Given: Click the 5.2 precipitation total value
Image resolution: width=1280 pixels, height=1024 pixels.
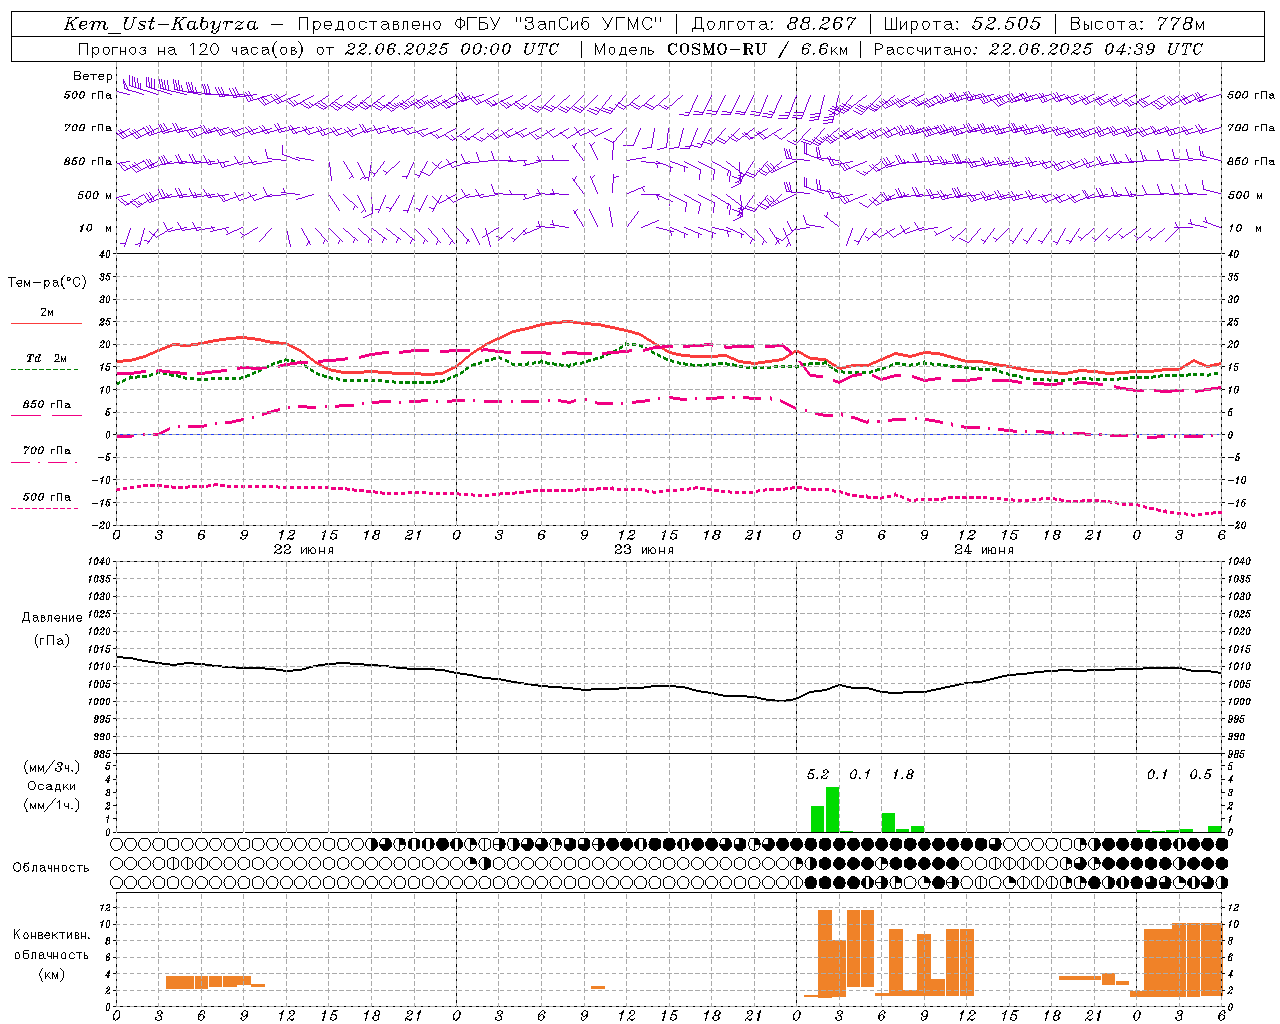Looking at the screenshot, I should click(818, 775).
